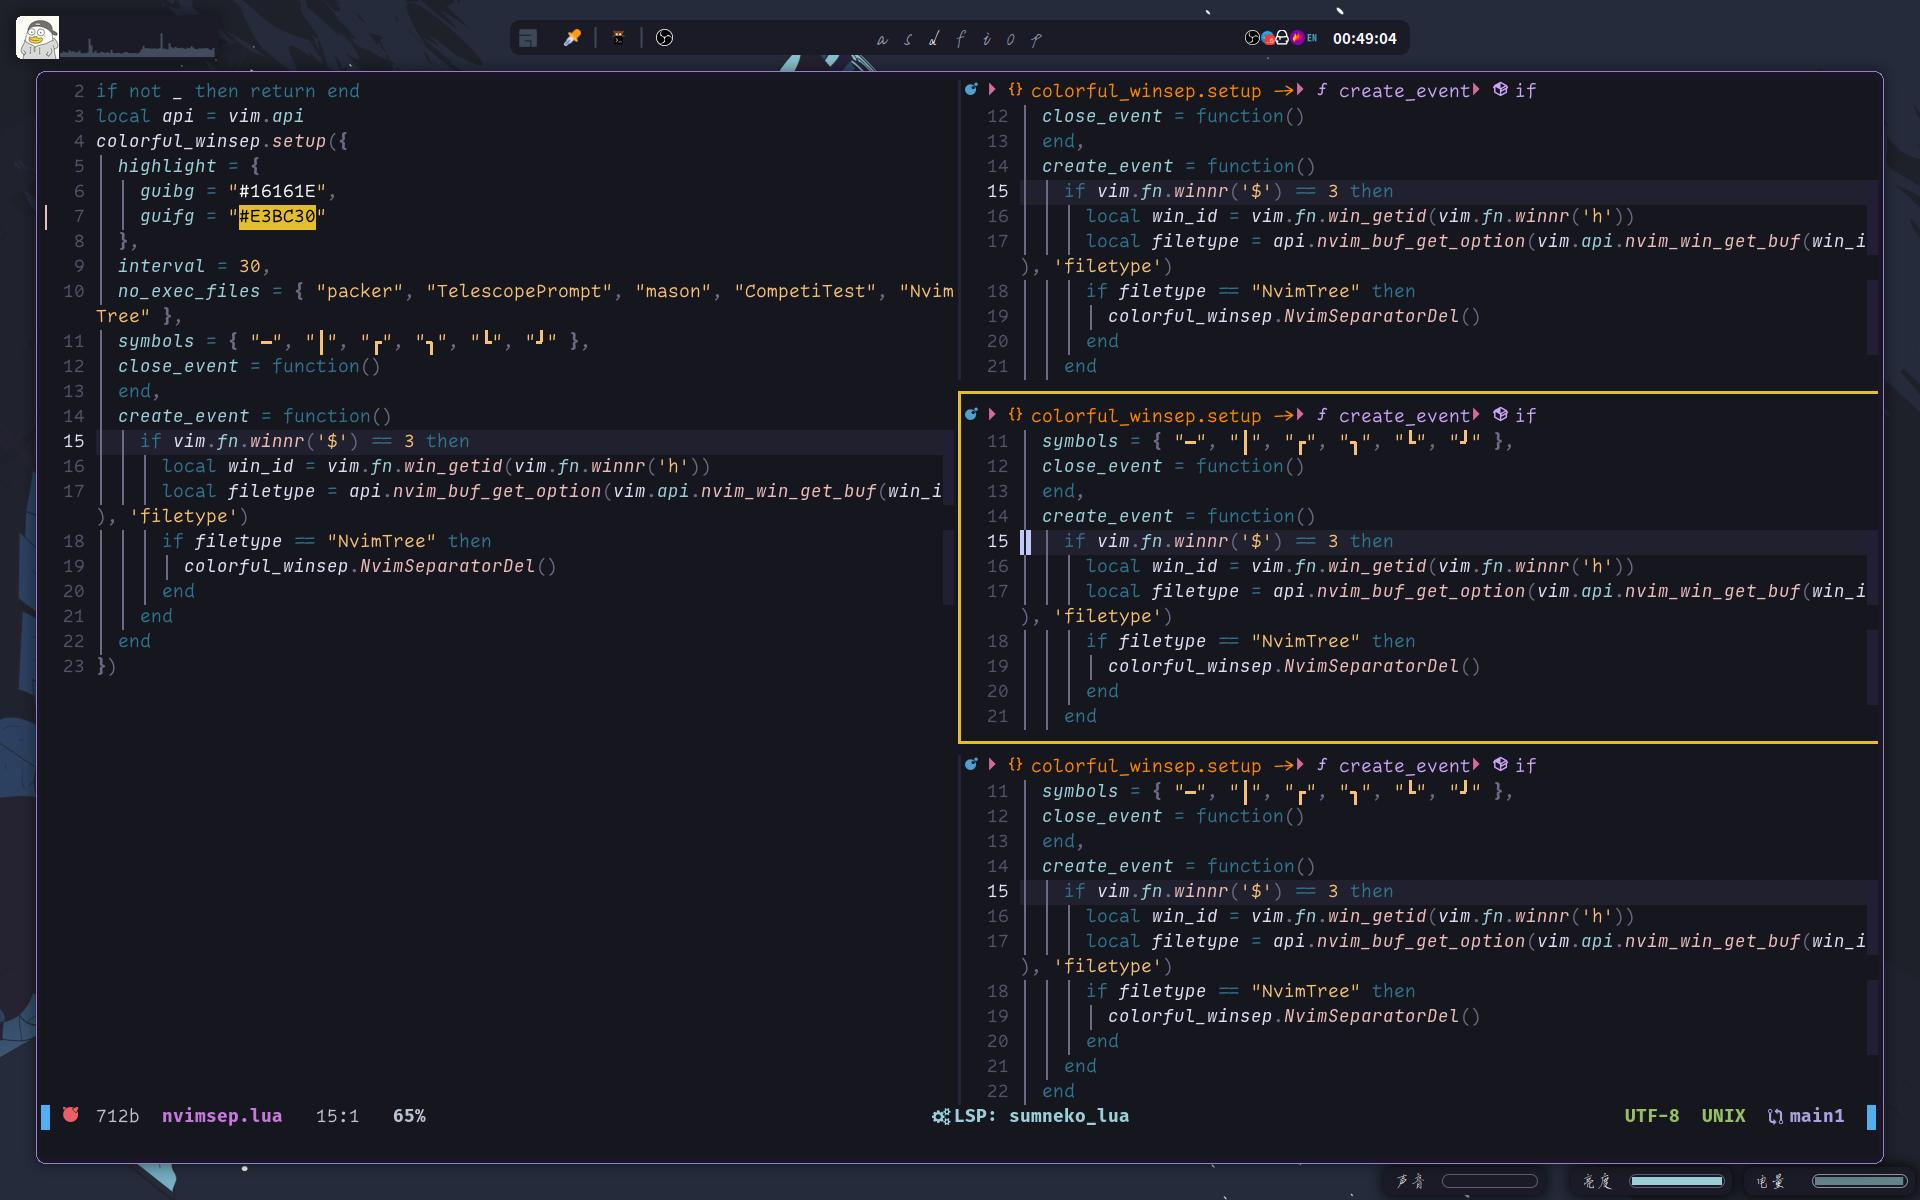This screenshot has height=1200, width=1920.
Task: Expand the arrow after create_event in the top winbar
Action: tap(1476, 90)
